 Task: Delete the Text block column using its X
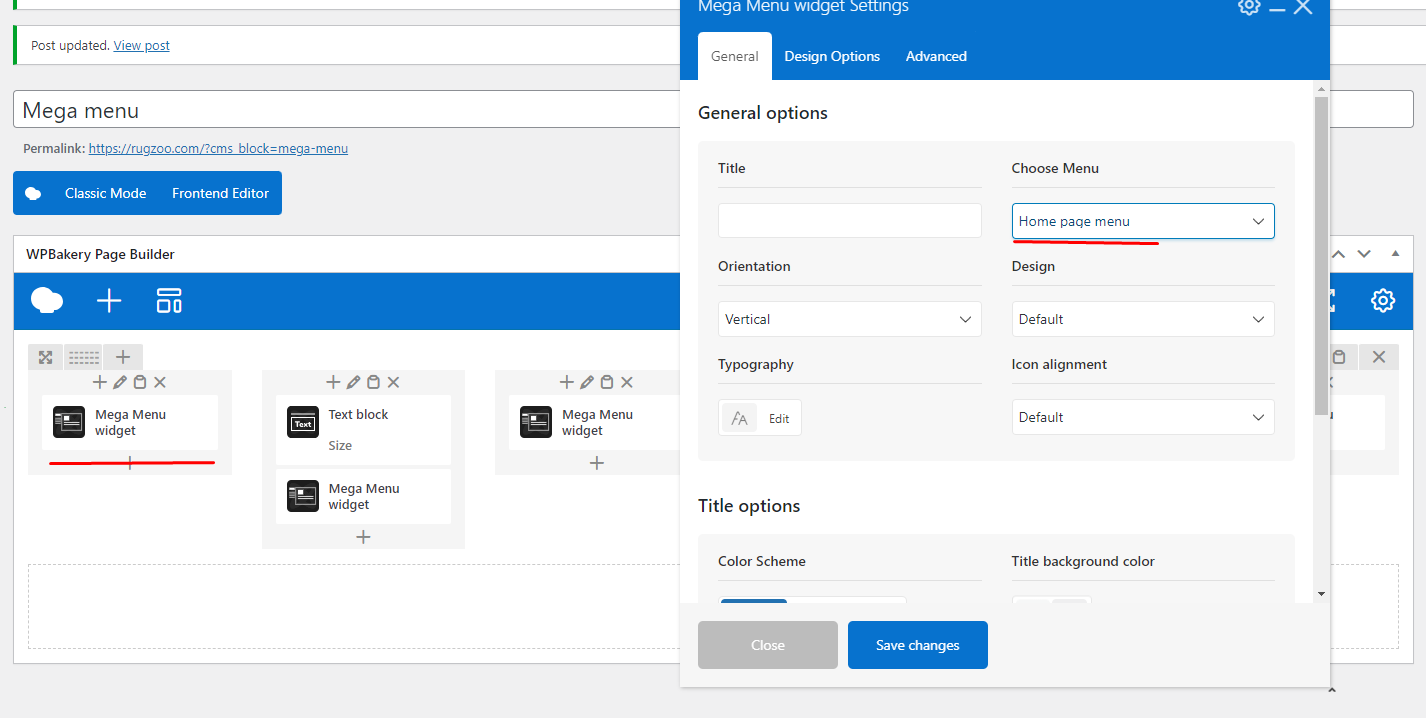(393, 382)
